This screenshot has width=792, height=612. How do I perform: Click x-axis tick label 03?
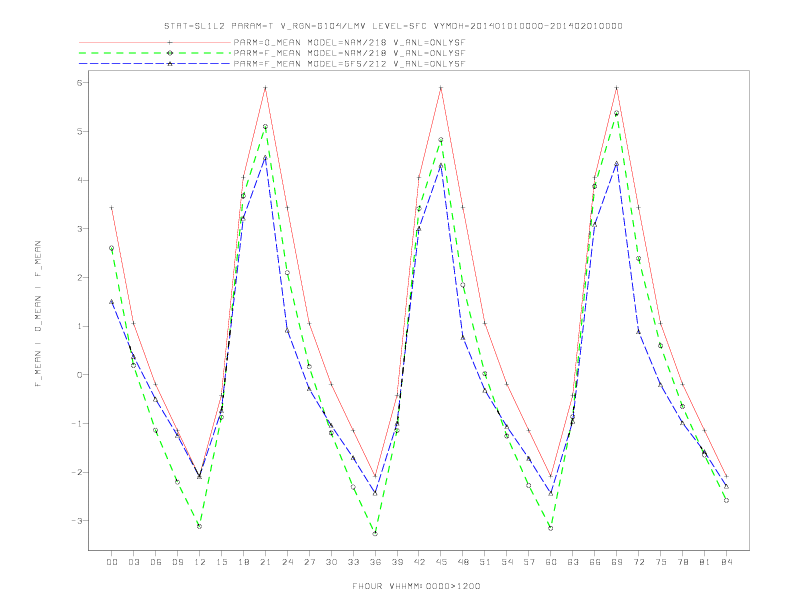pyautogui.click(x=133, y=562)
